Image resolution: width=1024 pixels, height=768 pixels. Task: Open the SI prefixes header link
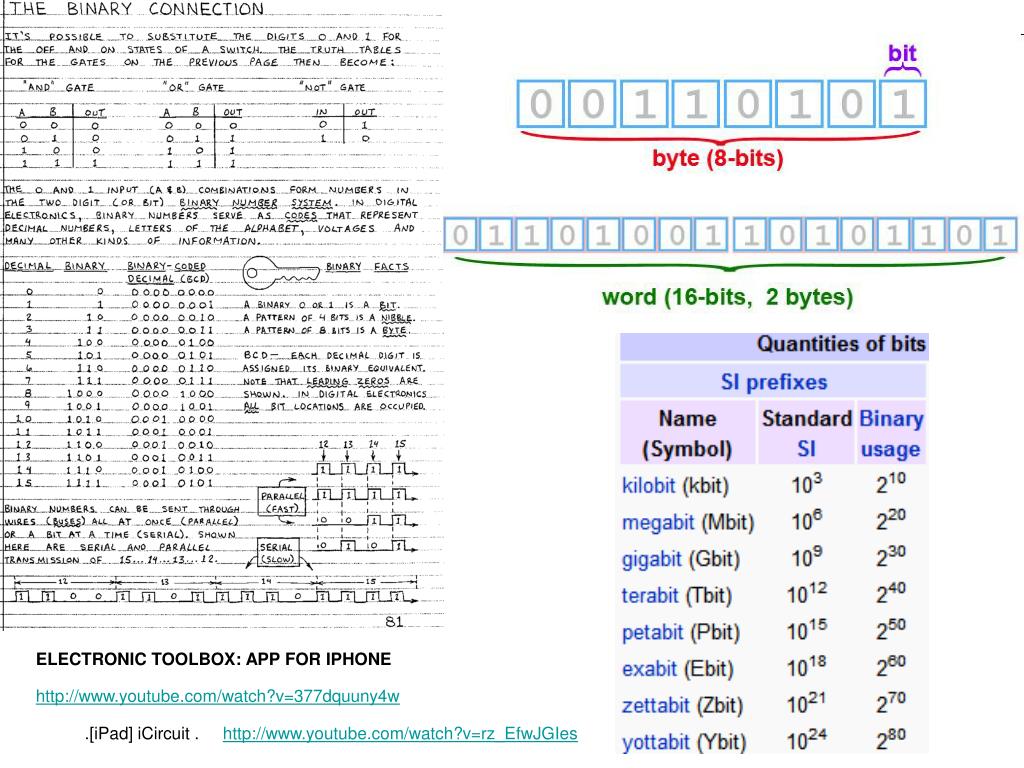[x=774, y=381]
